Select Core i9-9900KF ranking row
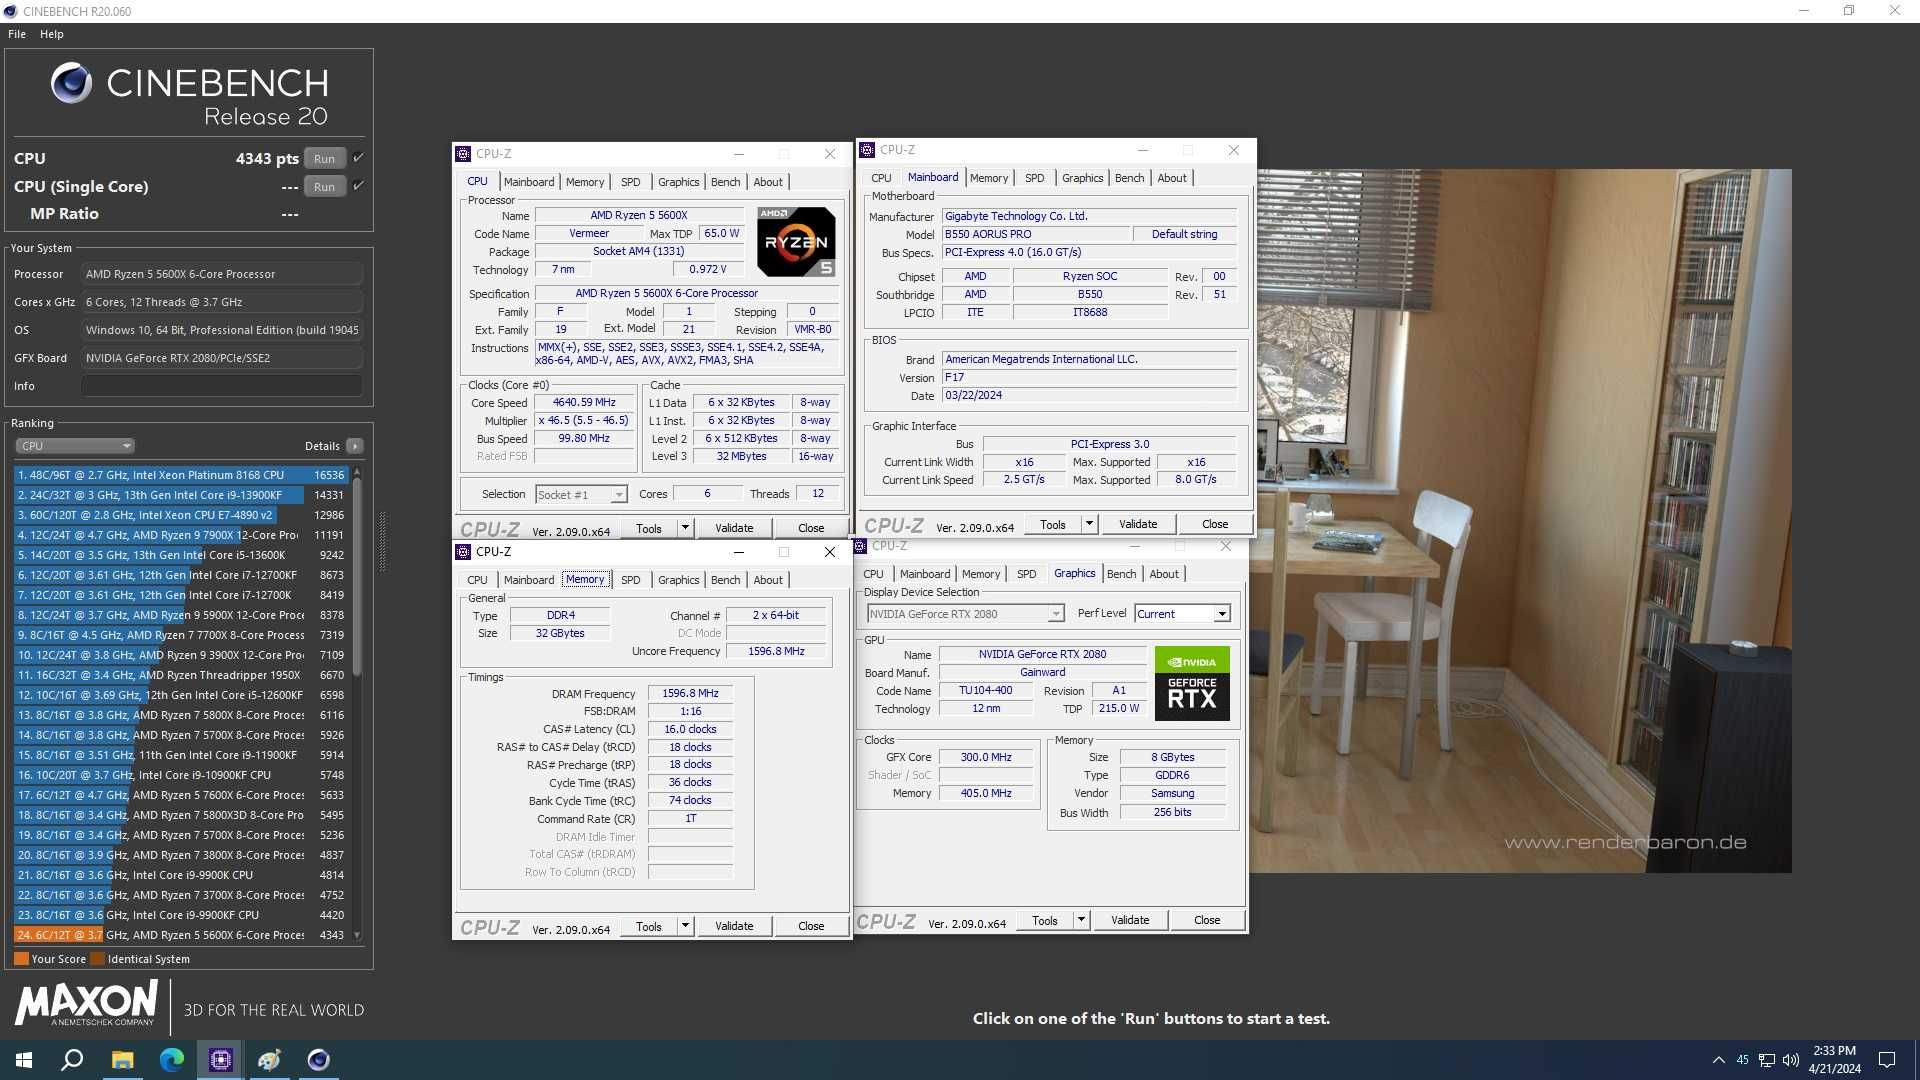Screen dimensions: 1920x1080 click(181, 915)
